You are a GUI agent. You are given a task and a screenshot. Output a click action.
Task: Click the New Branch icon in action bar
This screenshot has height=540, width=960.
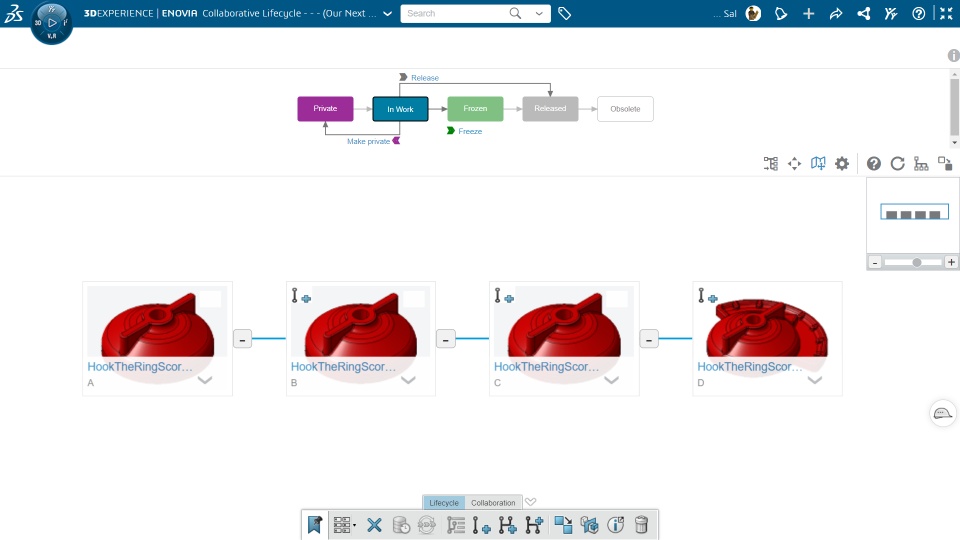[x=508, y=525]
